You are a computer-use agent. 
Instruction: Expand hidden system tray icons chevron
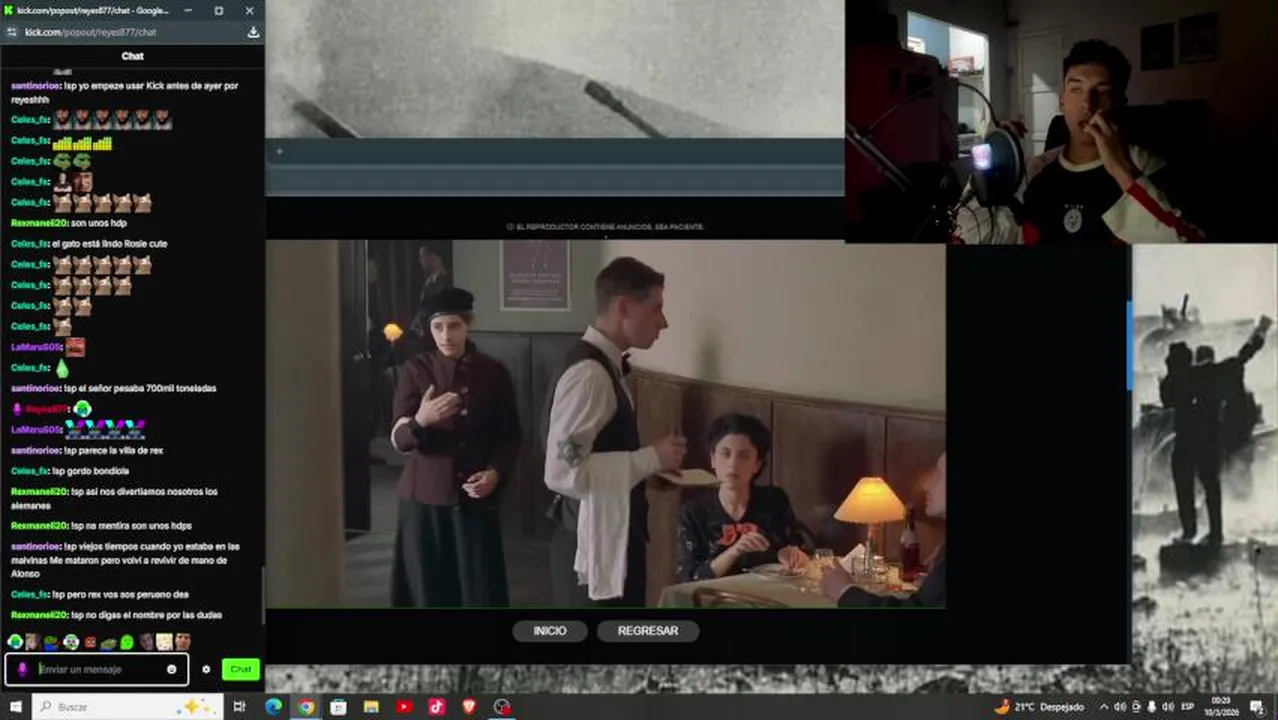(x=1104, y=707)
